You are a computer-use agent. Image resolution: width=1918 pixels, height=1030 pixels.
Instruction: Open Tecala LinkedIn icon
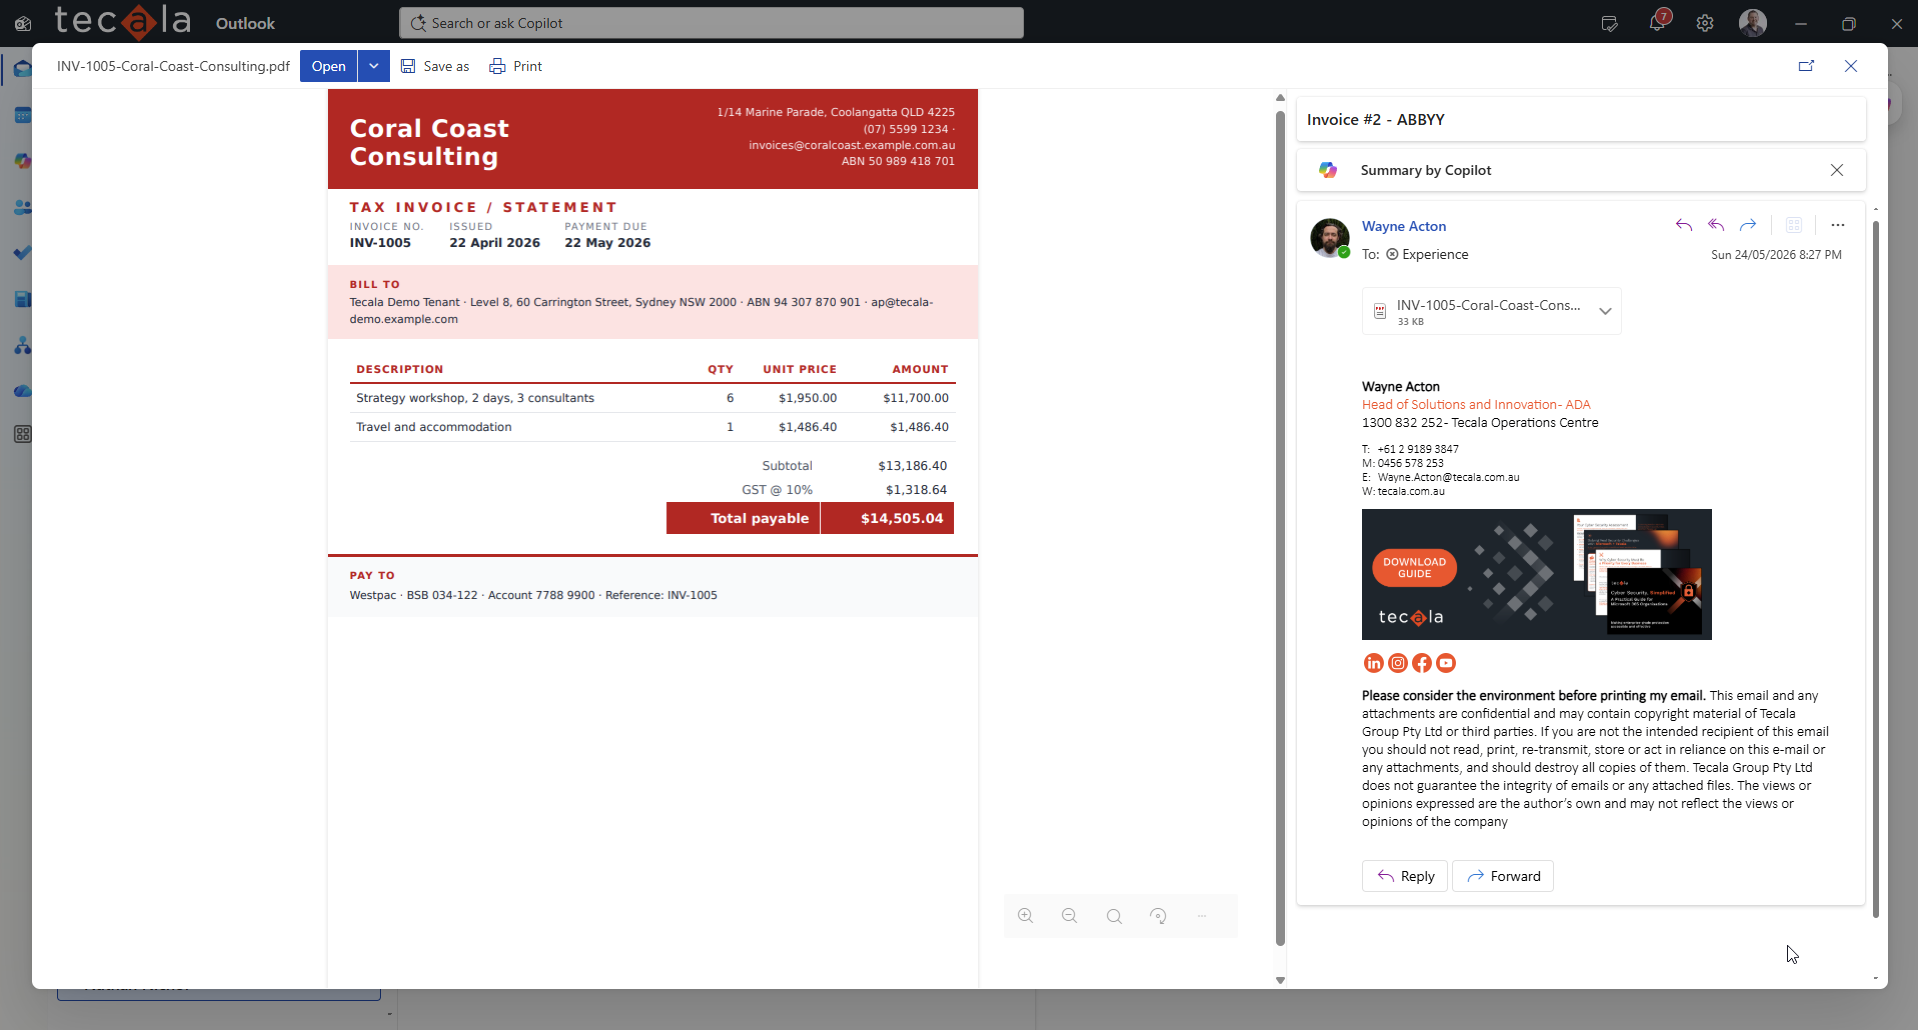tap(1374, 663)
